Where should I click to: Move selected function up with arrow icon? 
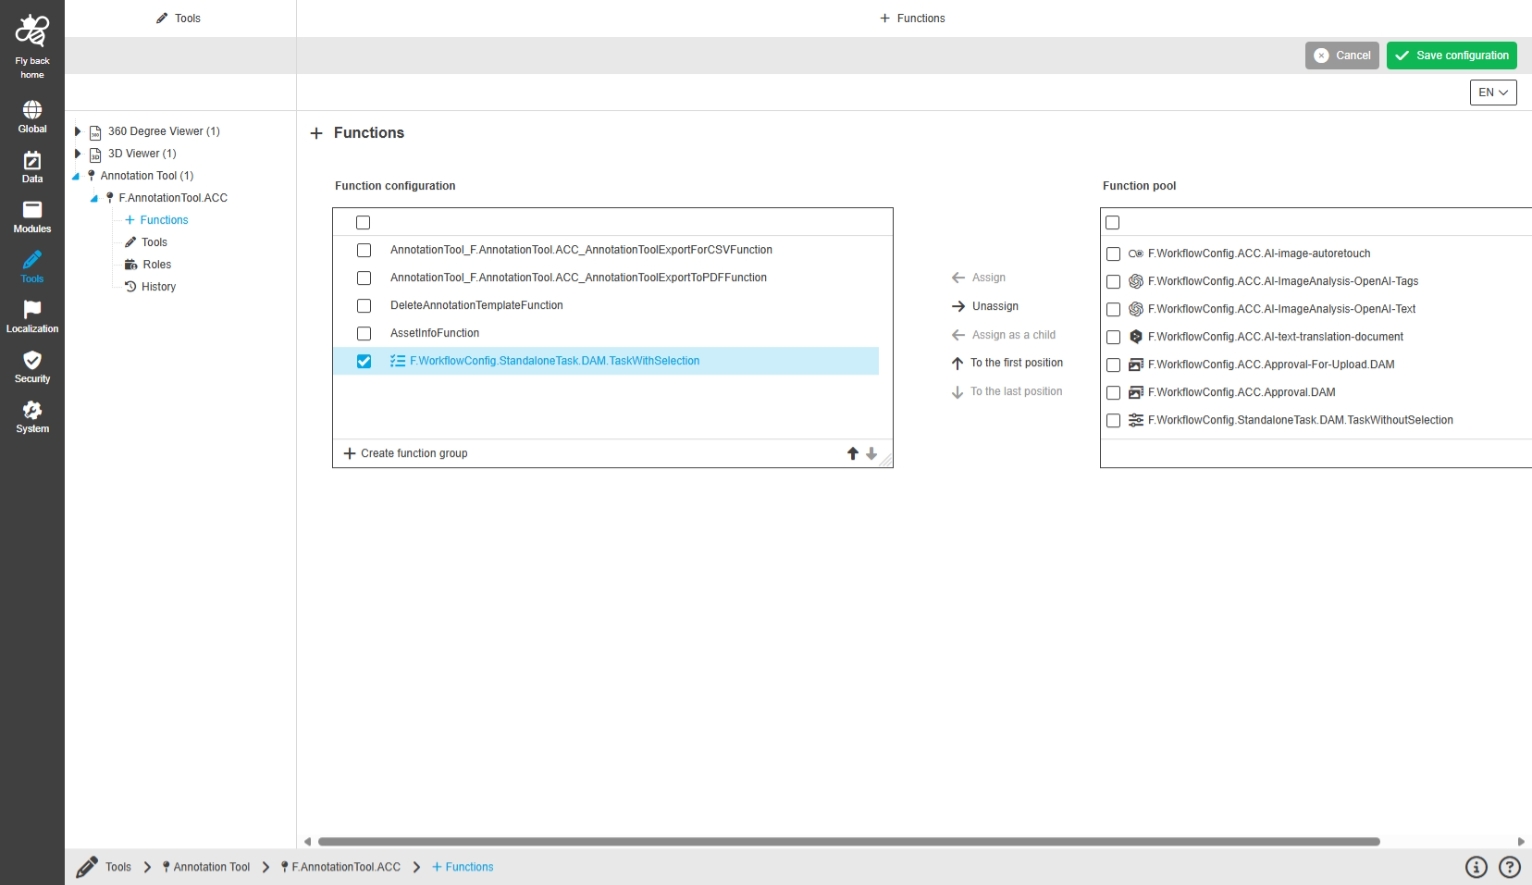click(x=853, y=454)
